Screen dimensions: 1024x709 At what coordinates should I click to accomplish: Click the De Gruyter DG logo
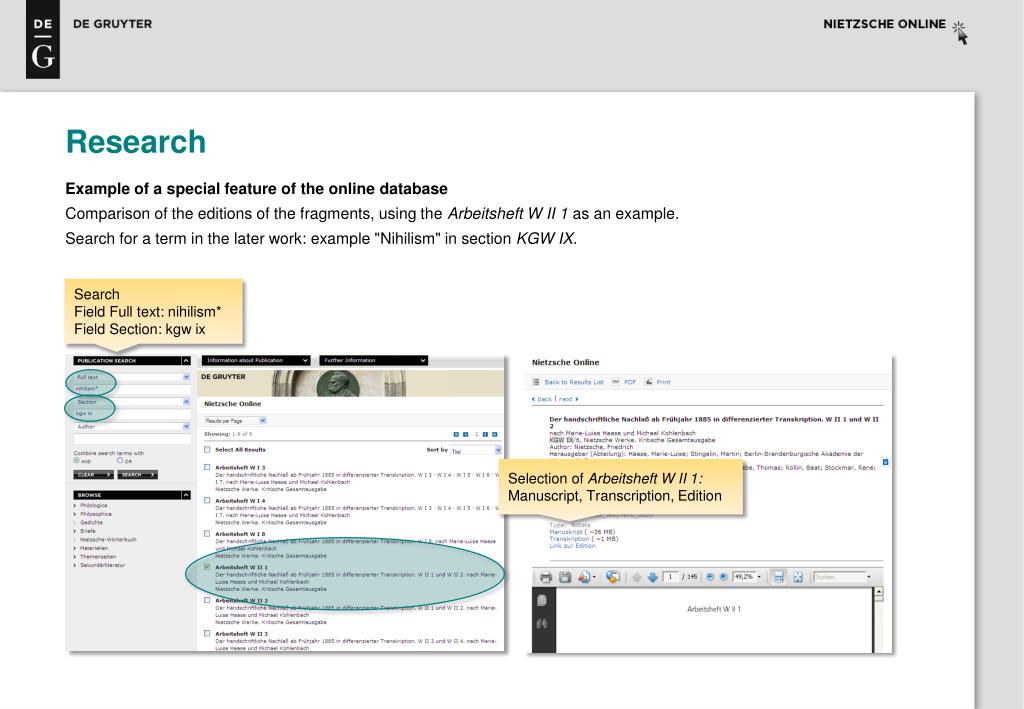point(42,39)
